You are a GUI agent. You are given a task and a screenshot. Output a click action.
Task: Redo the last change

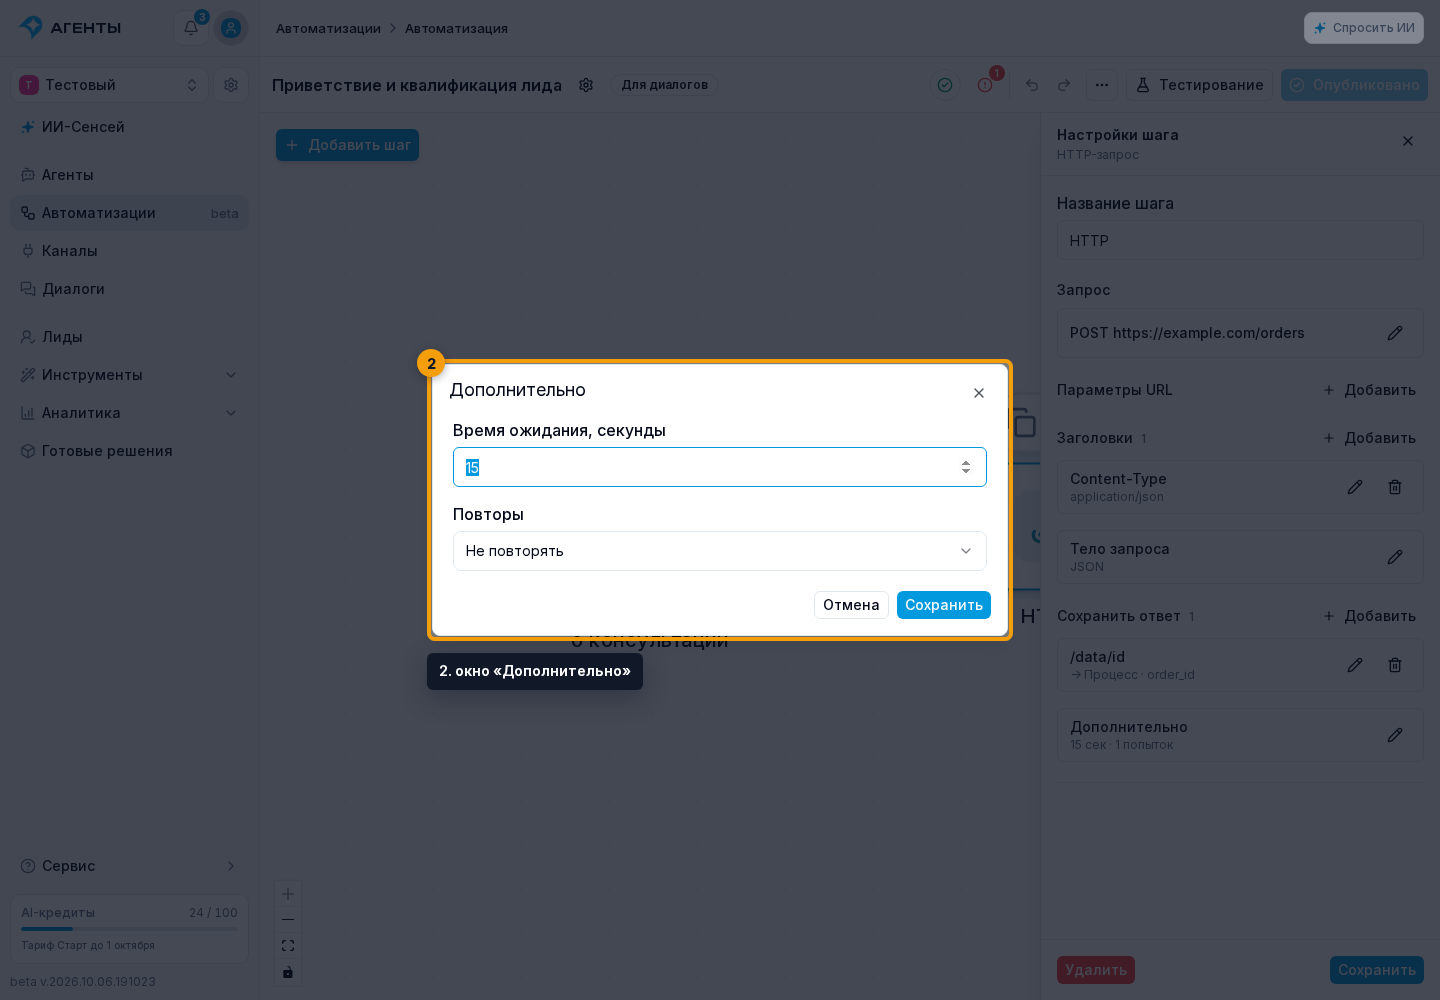coord(1064,85)
